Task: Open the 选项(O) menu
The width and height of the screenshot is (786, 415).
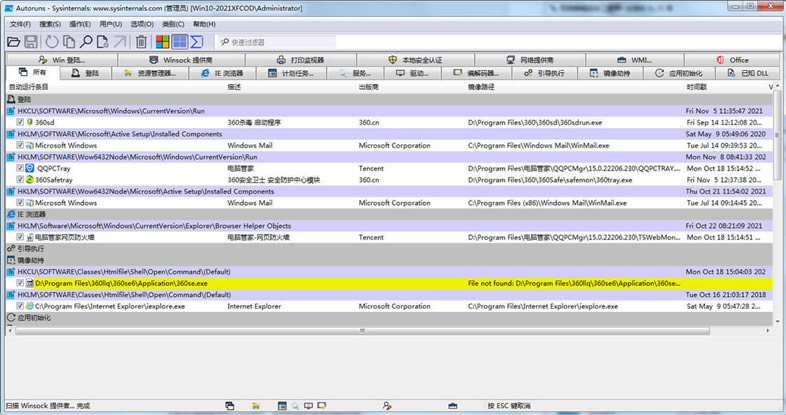Action: coord(142,24)
